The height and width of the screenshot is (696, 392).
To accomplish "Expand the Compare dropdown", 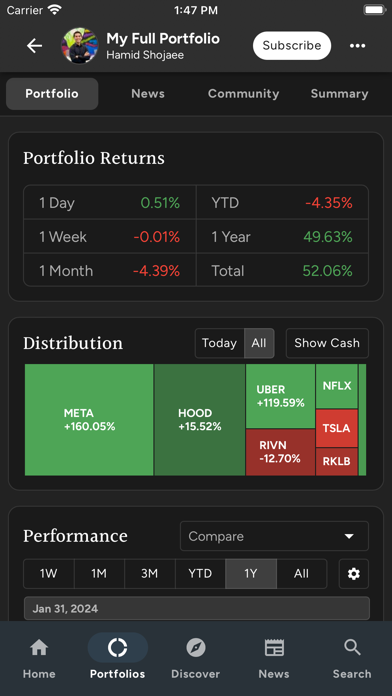I will pyautogui.click(x=274, y=536).
